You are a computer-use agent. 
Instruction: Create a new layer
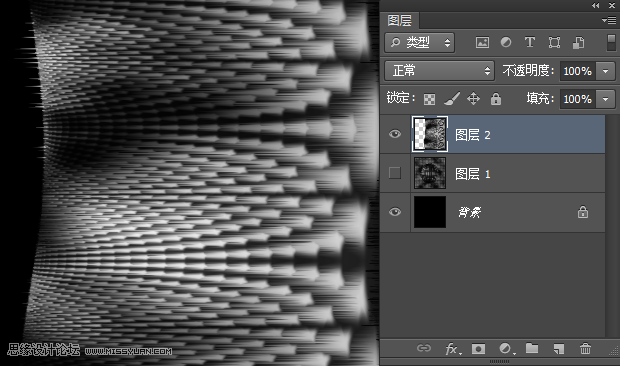[559, 349]
